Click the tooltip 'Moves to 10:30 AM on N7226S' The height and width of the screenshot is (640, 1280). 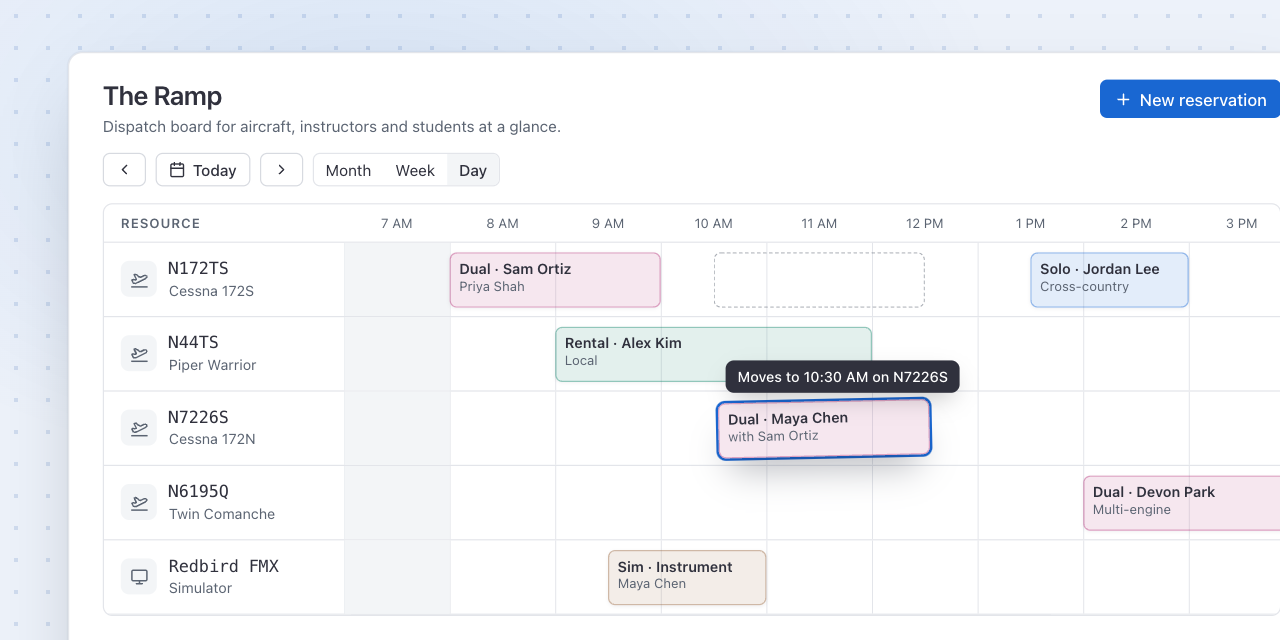[842, 377]
